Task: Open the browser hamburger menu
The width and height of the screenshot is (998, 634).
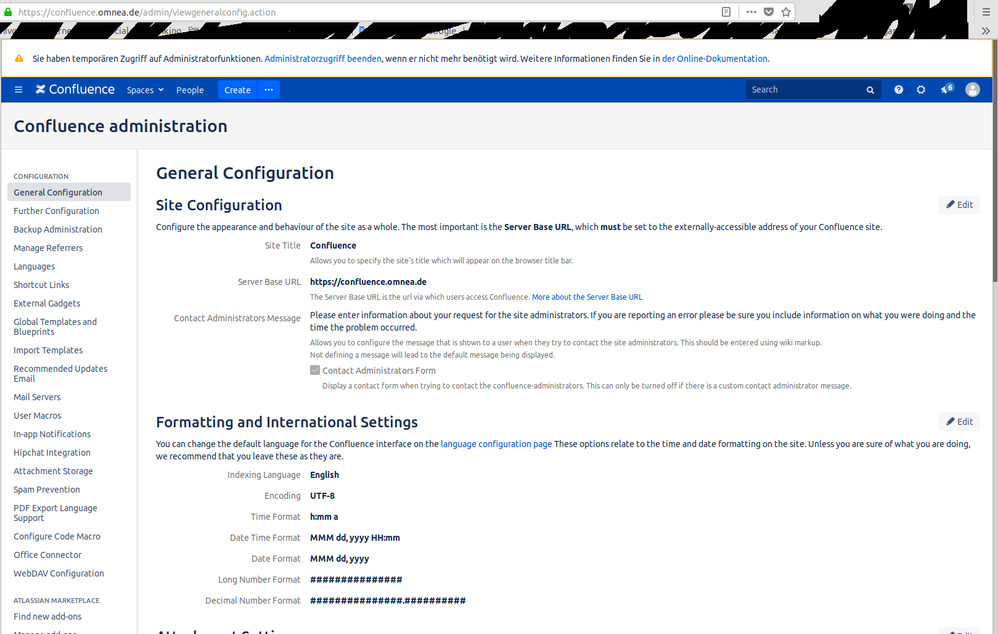Action: click(x=987, y=11)
